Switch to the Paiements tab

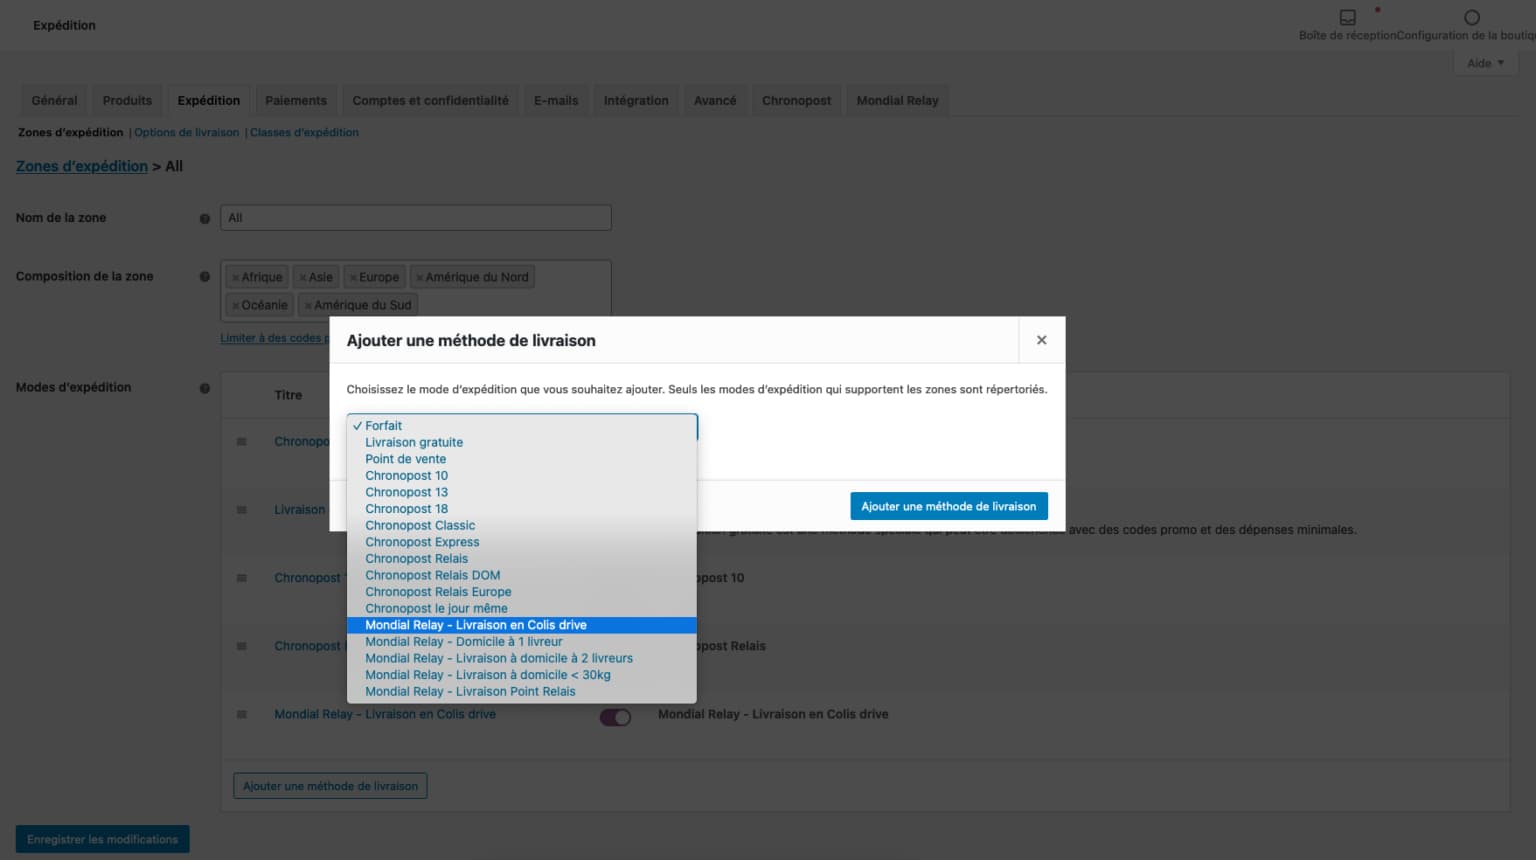(x=296, y=100)
